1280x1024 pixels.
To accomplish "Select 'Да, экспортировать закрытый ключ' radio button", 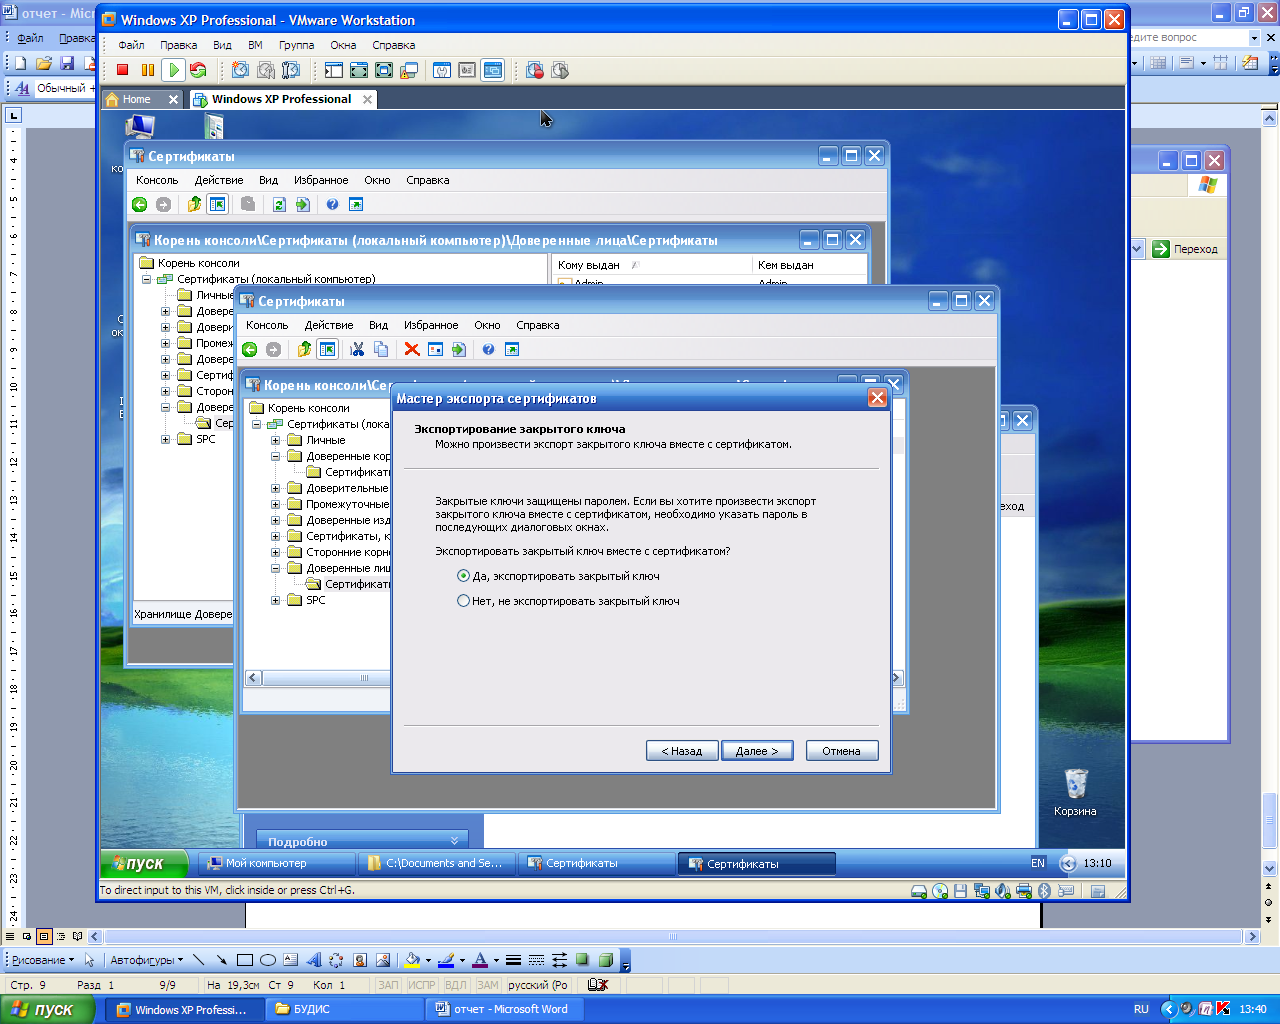I will (x=463, y=576).
